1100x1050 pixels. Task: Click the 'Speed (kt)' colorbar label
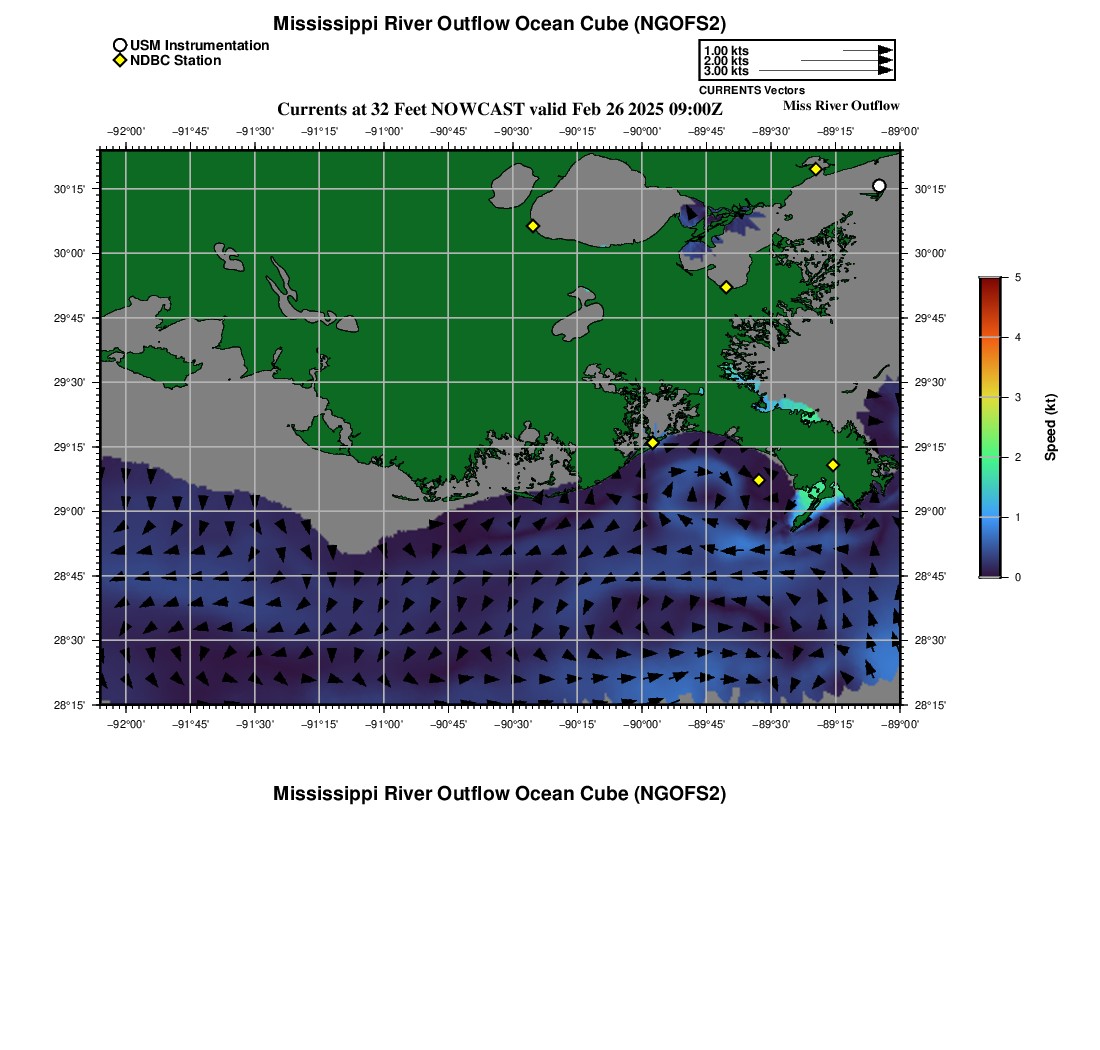pos(1051,427)
